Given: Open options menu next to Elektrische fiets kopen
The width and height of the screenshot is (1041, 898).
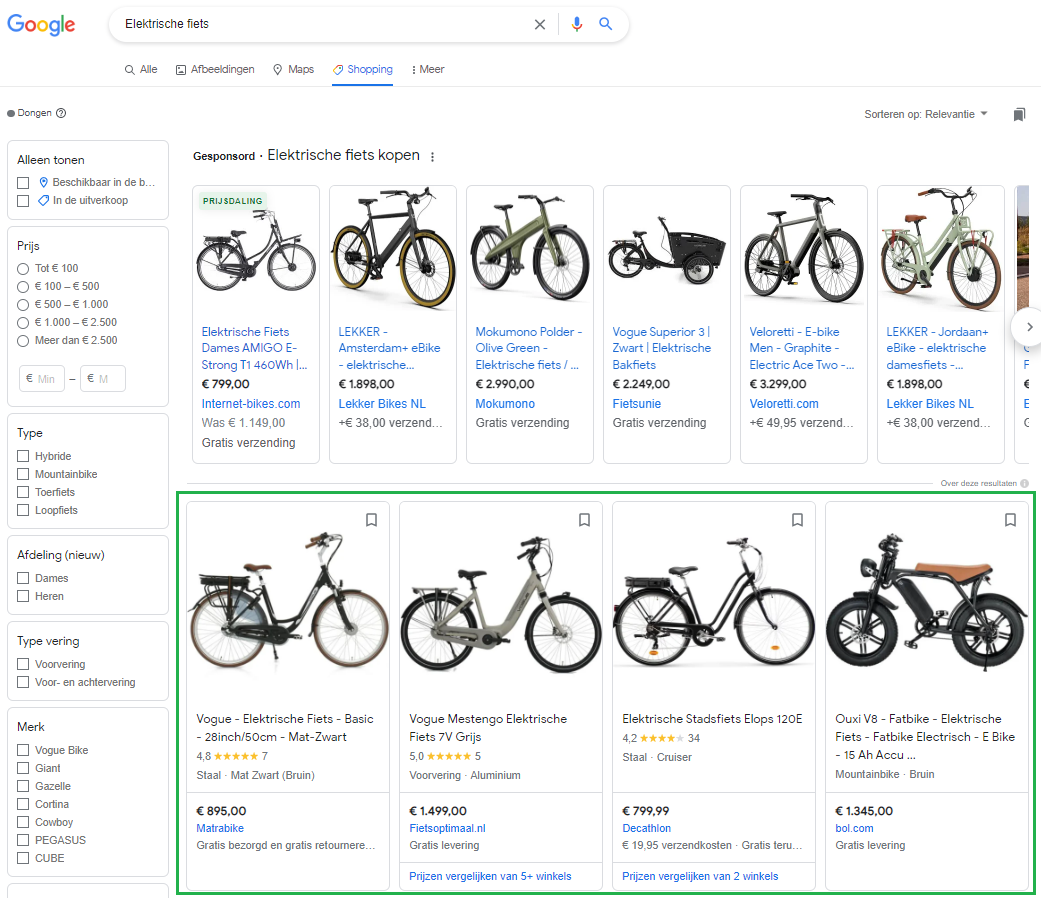Looking at the screenshot, I should 433,157.
